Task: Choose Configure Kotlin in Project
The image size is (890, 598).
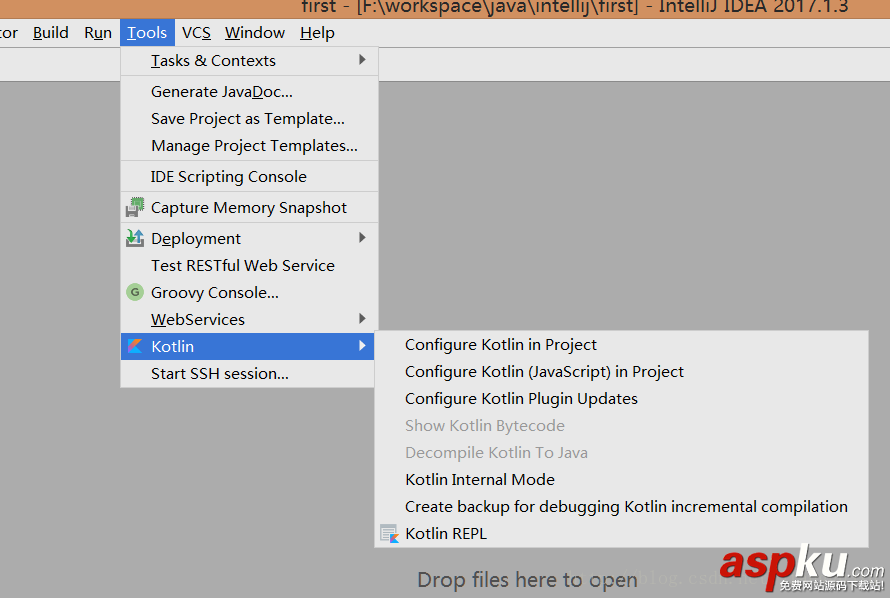Action: coord(622,345)
